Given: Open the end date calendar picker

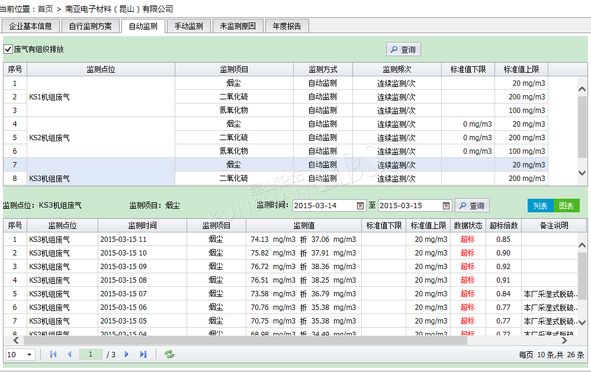Looking at the screenshot, I should (x=446, y=205).
